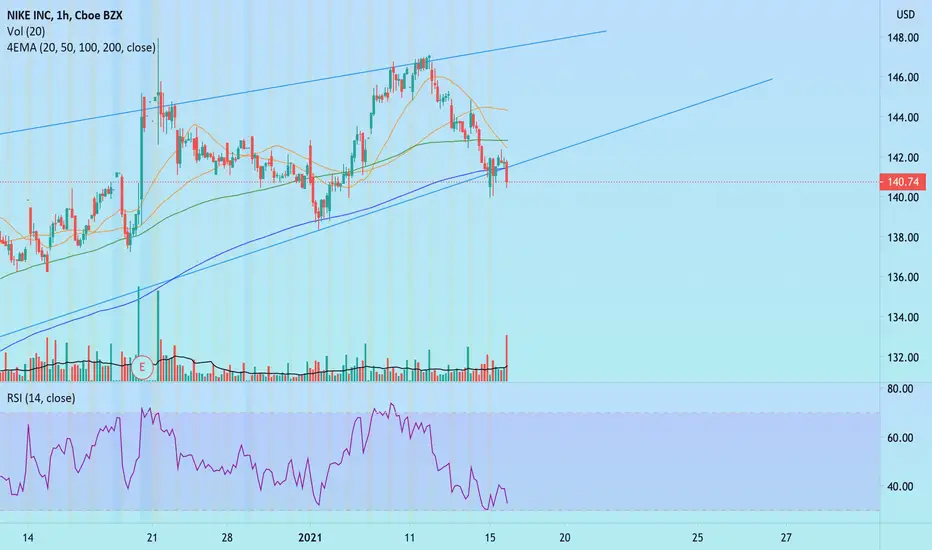The width and height of the screenshot is (932, 550).
Task: Click the RSI (14, close) indicator label
Action: (41, 398)
